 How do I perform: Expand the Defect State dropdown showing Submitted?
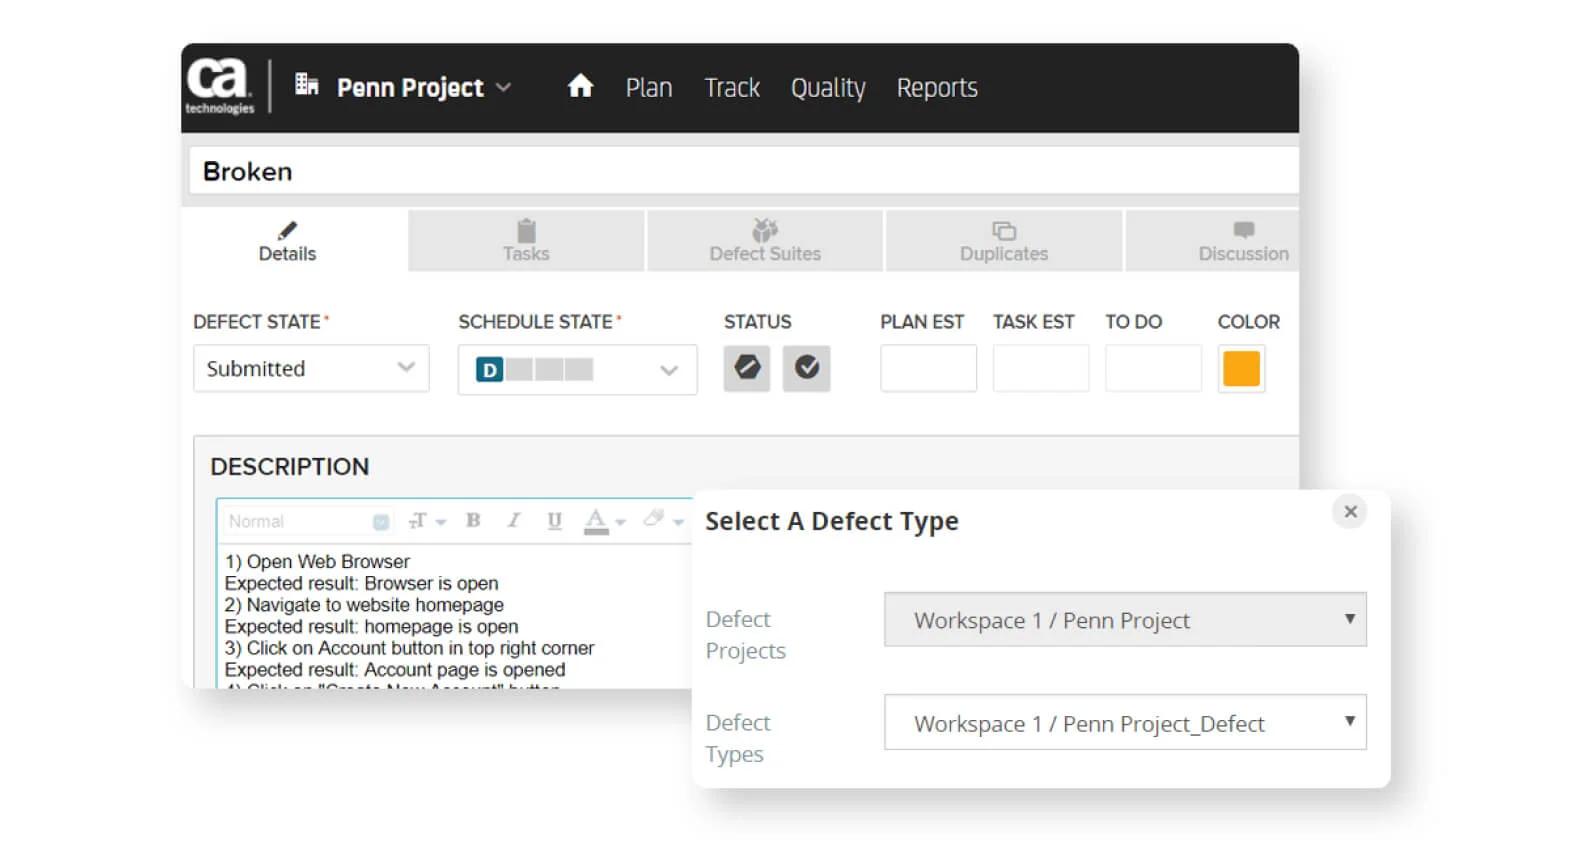311,368
